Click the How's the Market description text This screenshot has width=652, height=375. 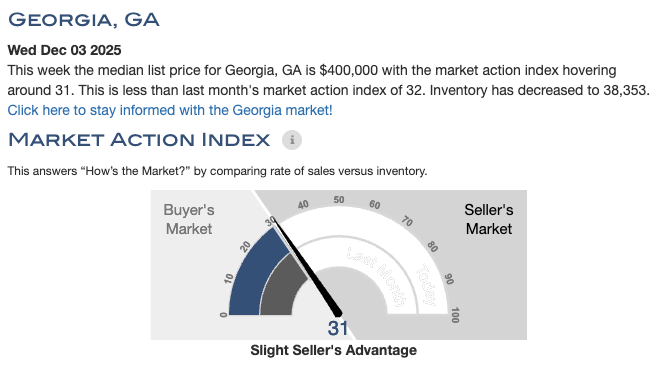pos(217,171)
